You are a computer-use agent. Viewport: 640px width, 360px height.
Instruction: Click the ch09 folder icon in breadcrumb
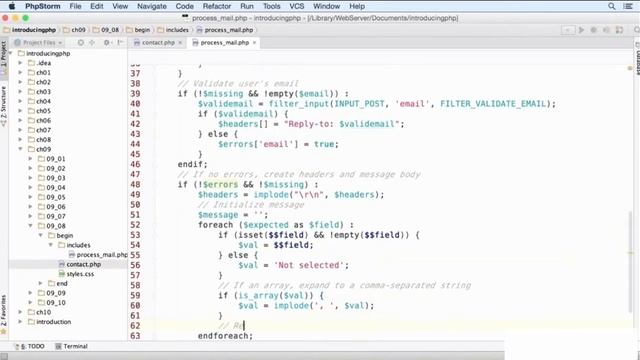click(x=67, y=30)
